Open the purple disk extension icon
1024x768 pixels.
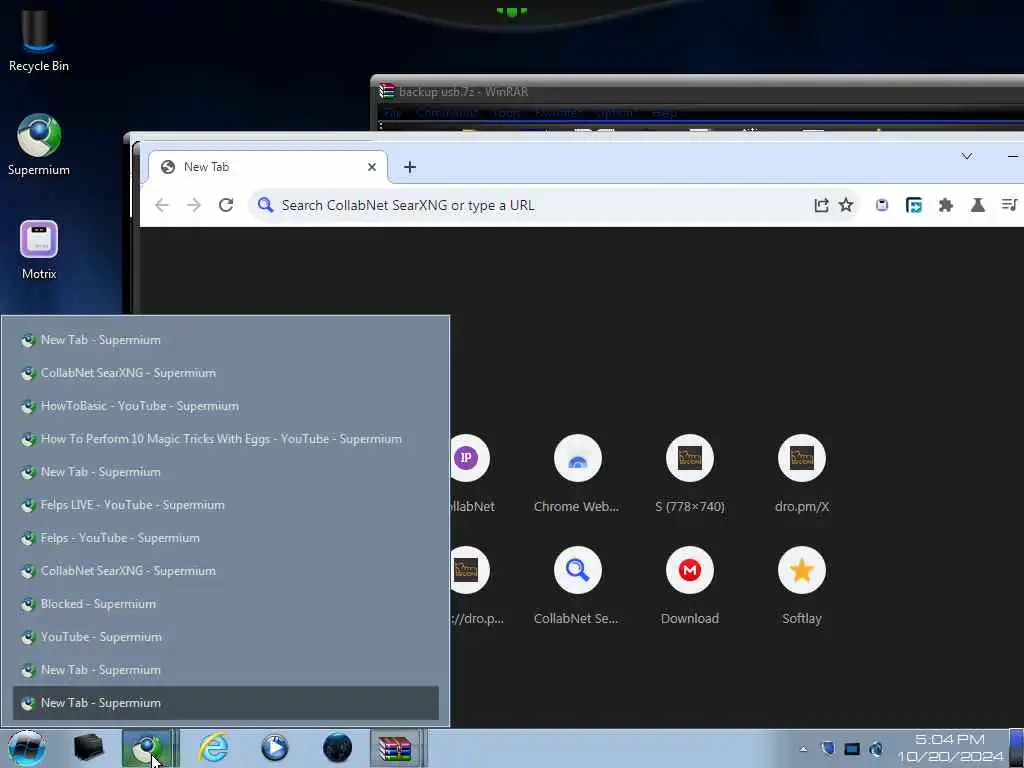click(x=882, y=205)
